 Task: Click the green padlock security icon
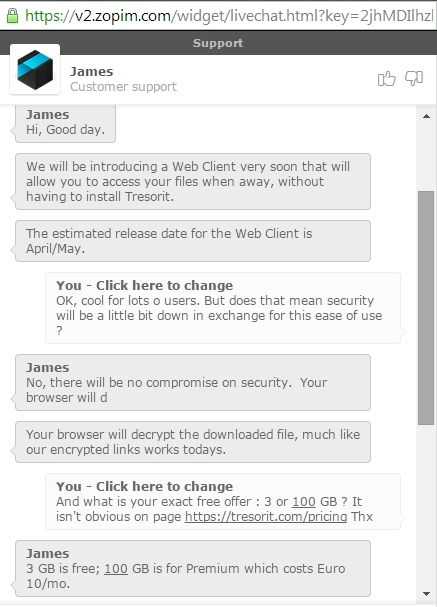click(x=12, y=15)
